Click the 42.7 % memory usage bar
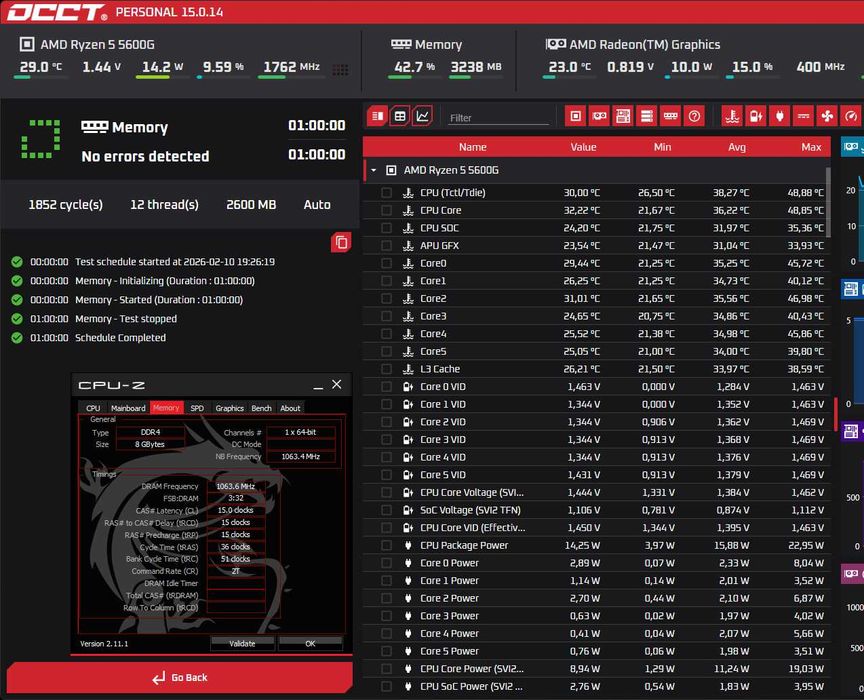864x700 pixels. [413, 77]
